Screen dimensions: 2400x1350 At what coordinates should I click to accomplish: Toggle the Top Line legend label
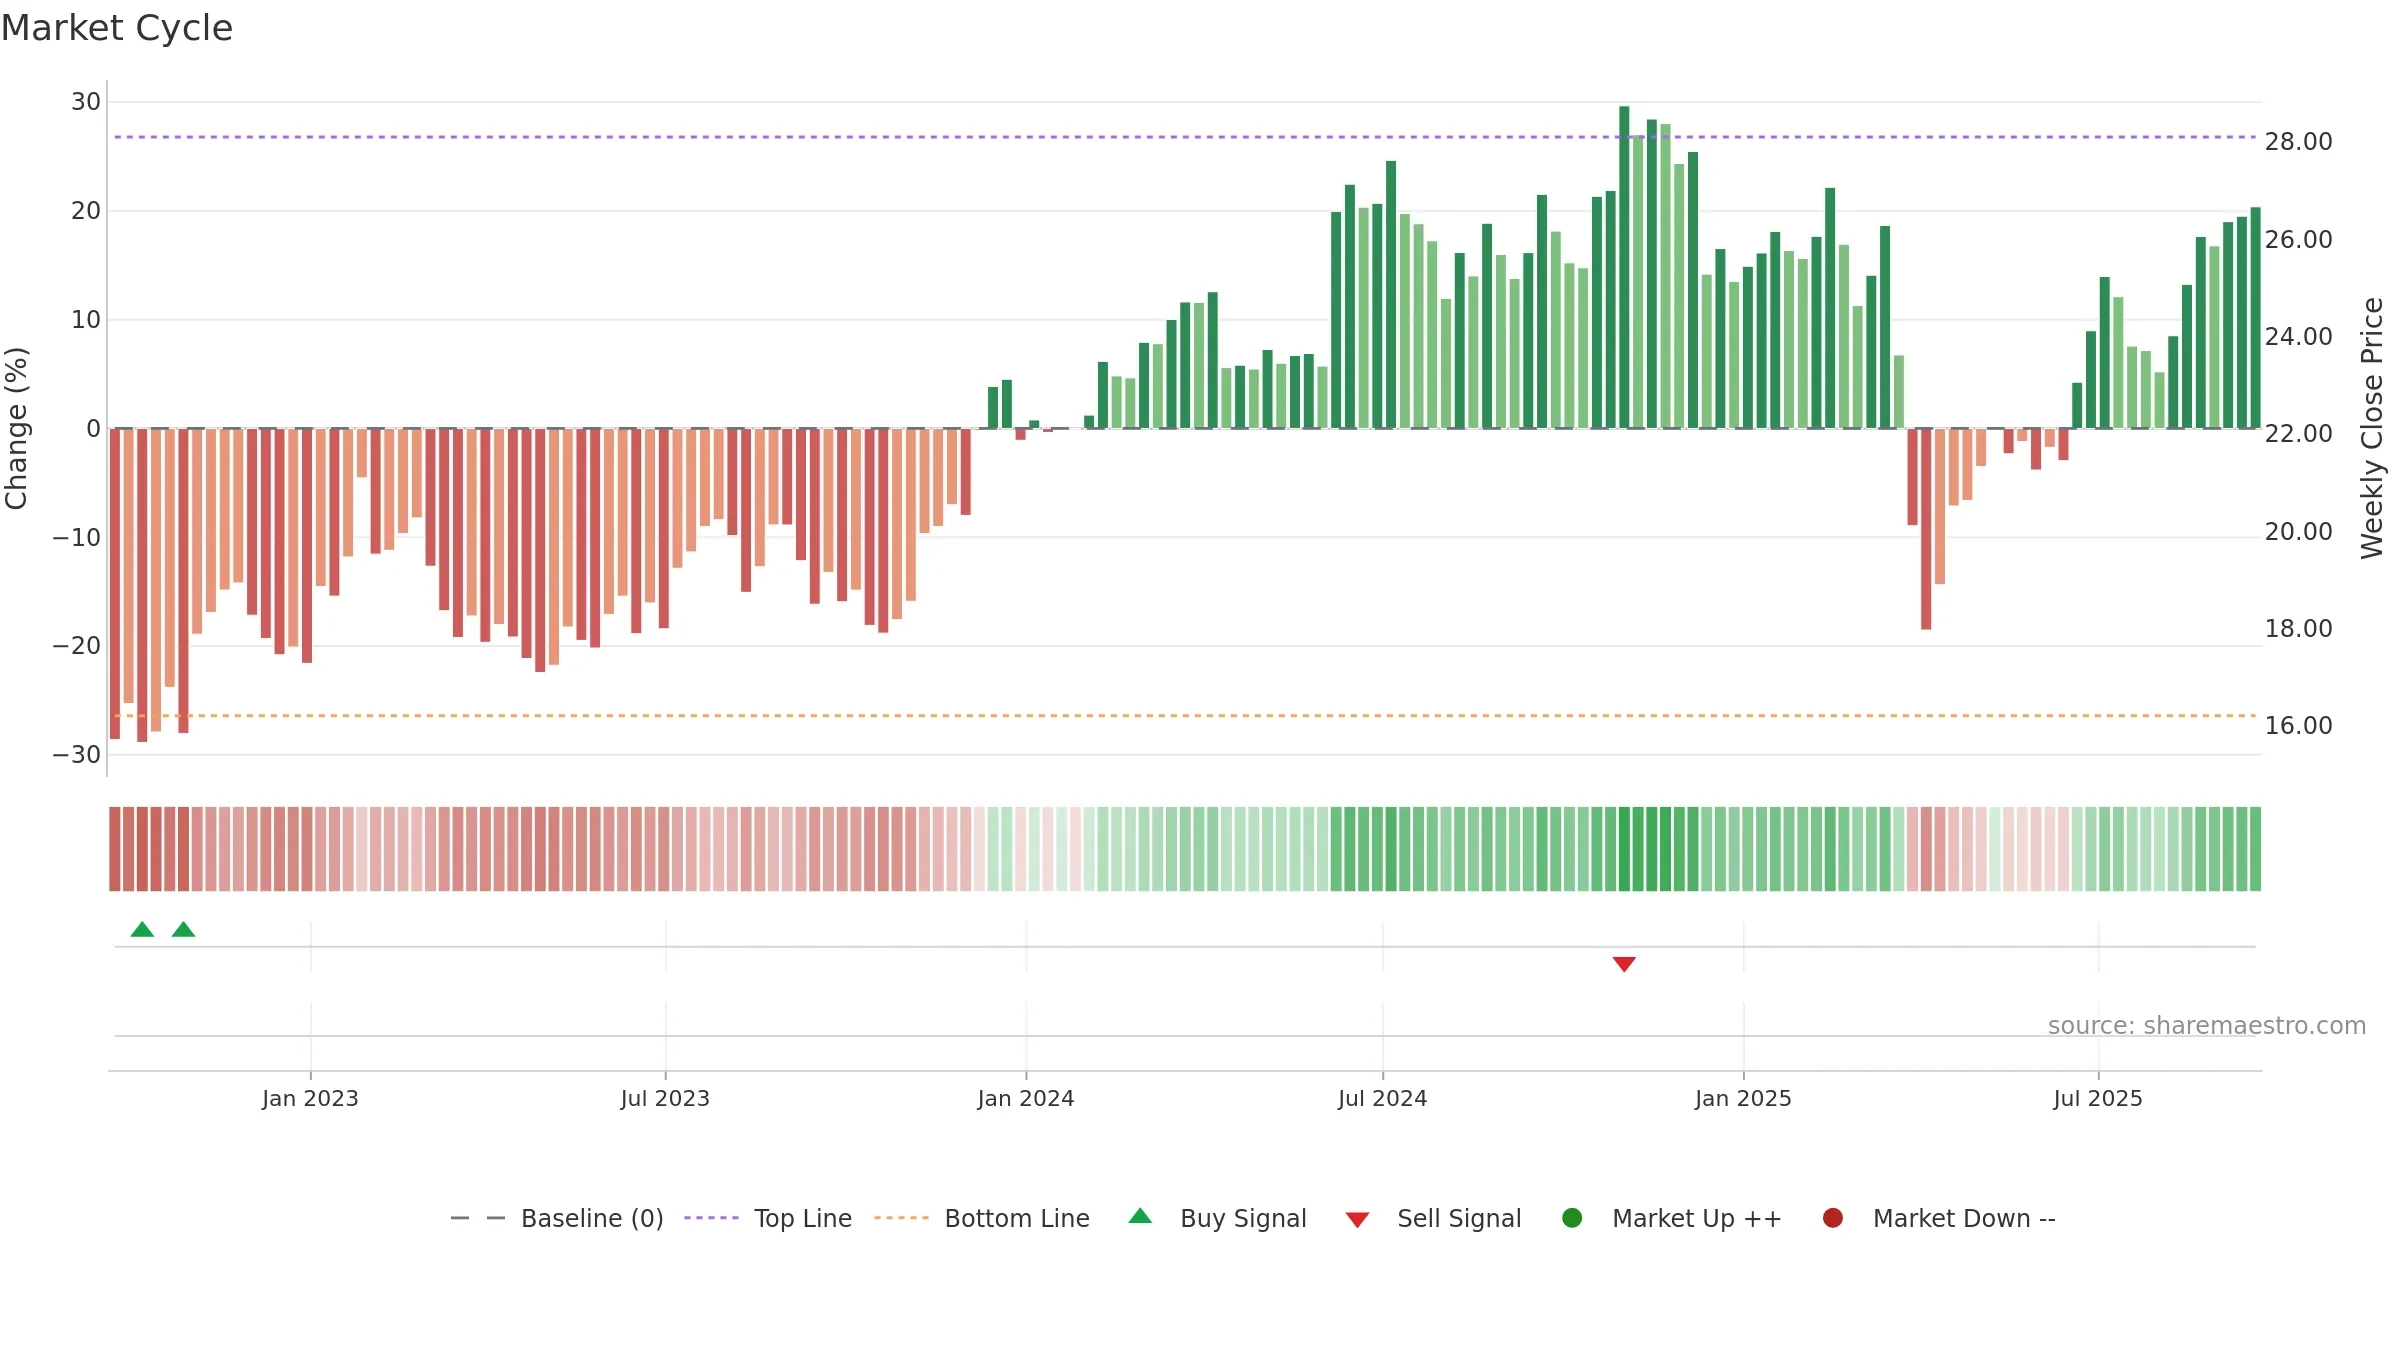click(803, 1218)
